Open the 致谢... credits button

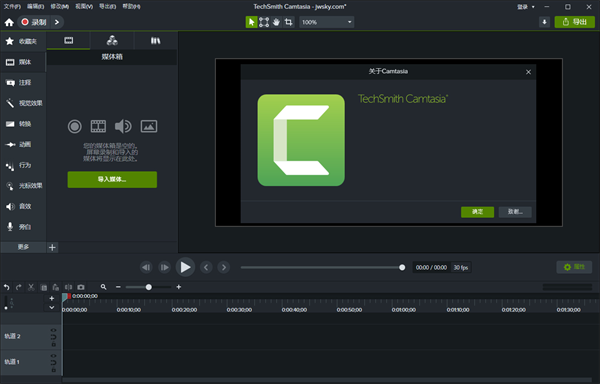tap(515, 212)
